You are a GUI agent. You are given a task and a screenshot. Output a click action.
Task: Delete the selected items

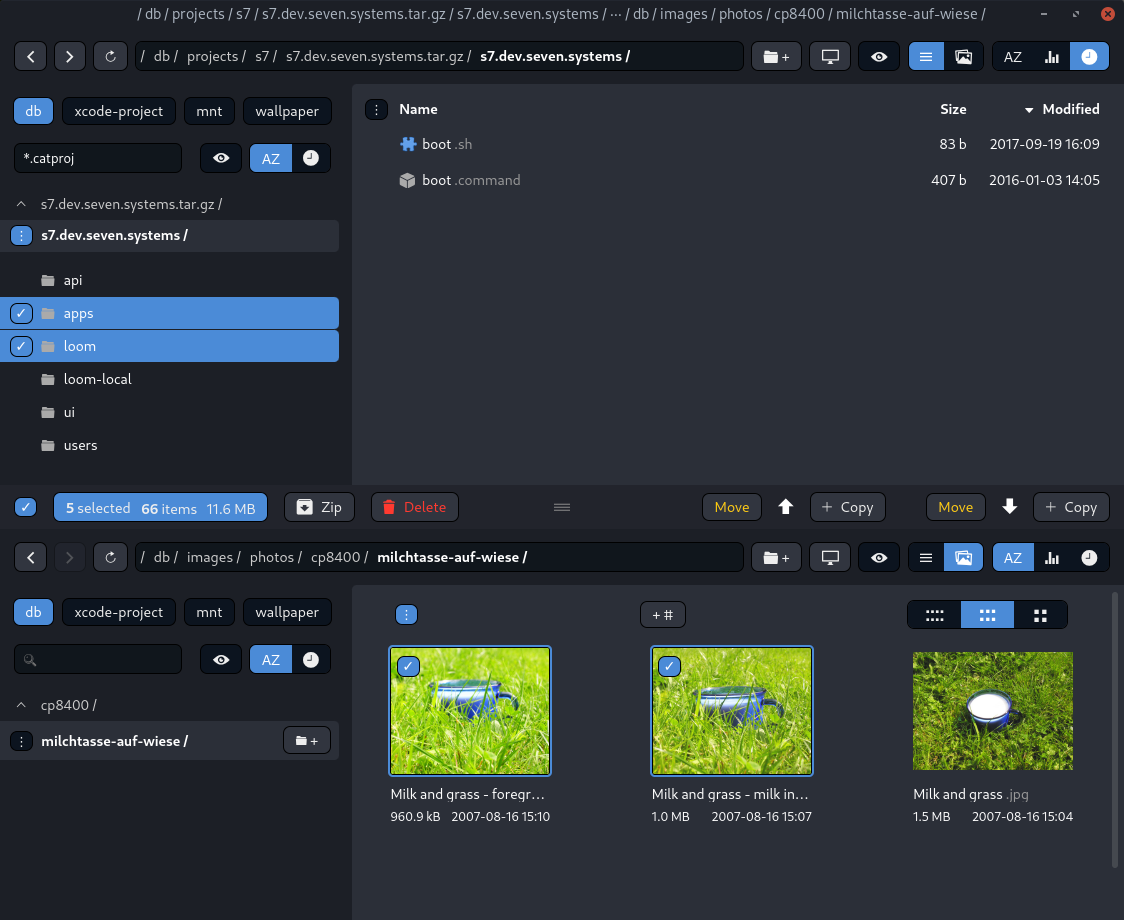pos(414,507)
